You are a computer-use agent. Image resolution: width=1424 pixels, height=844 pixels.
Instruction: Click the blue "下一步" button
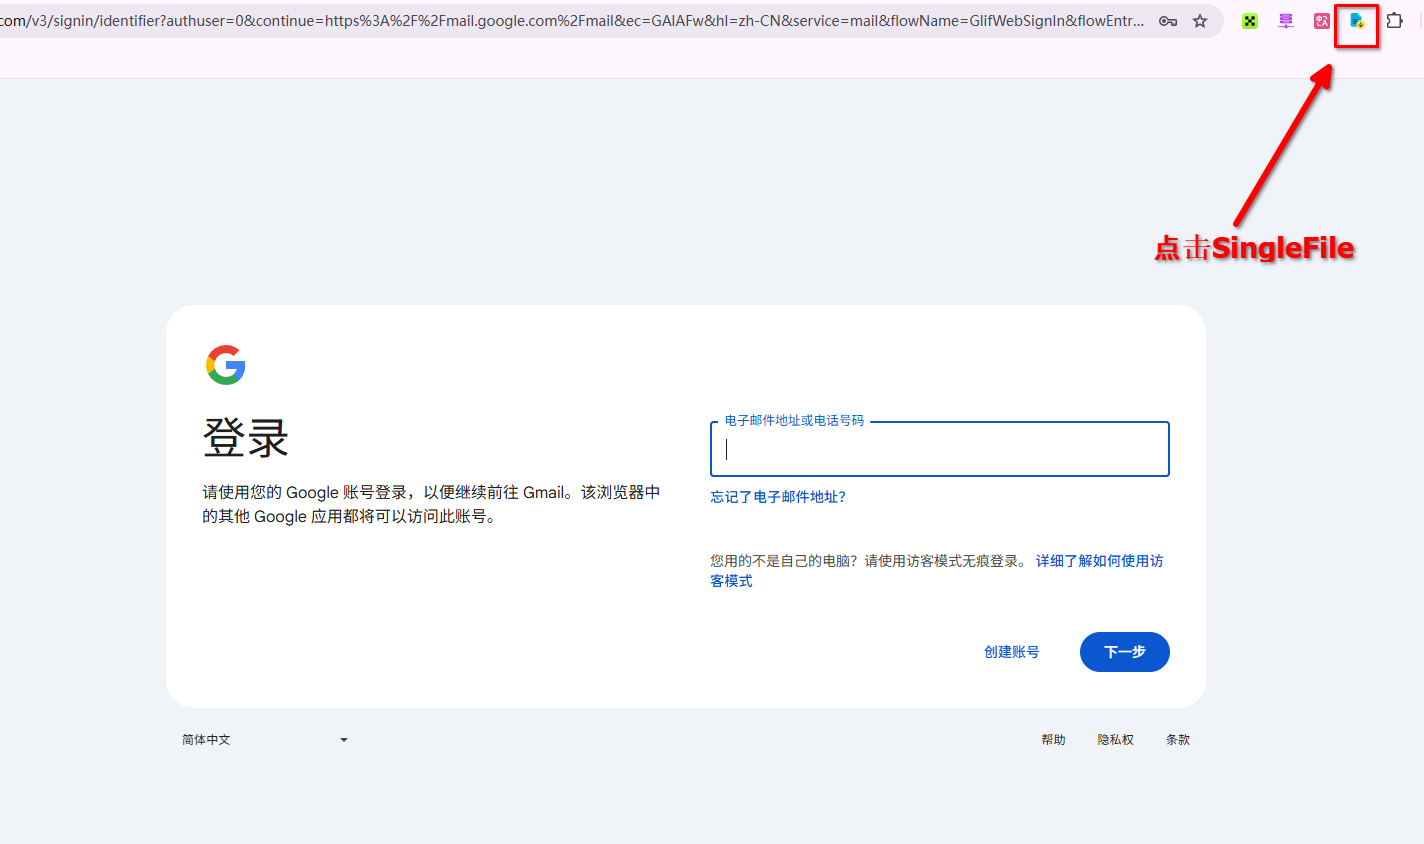tap(1125, 652)
